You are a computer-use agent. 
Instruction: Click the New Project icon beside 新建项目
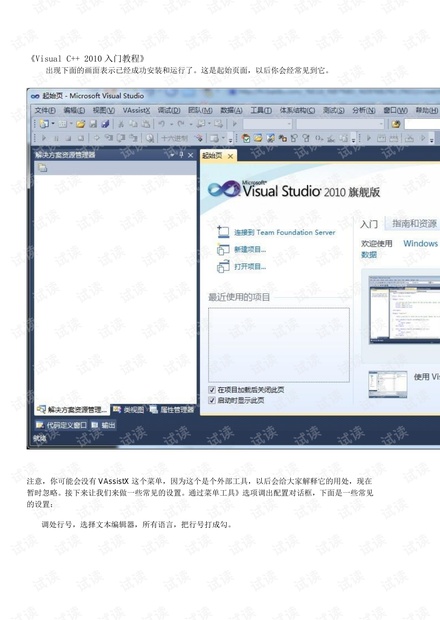click(223, 250)
